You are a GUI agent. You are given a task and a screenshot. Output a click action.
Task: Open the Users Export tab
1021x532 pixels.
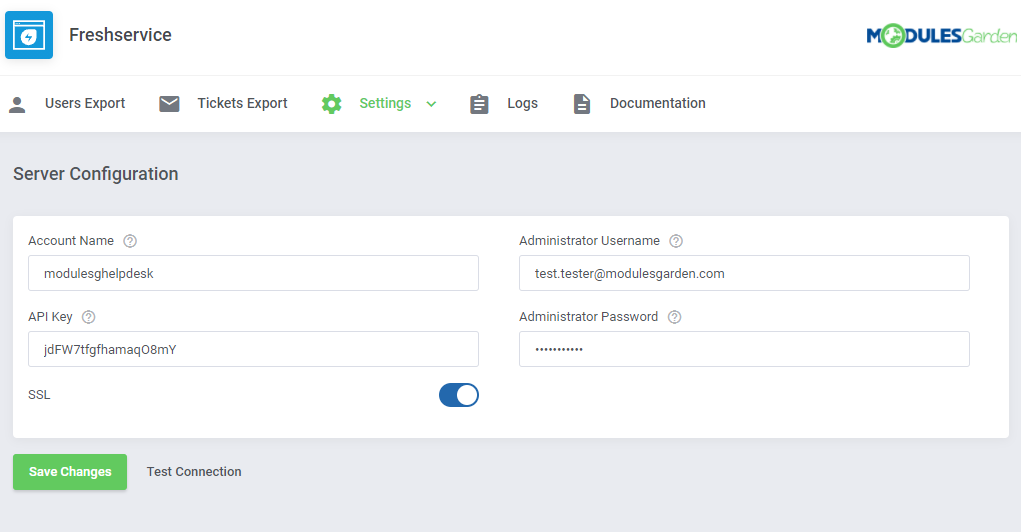coord(85,104)
